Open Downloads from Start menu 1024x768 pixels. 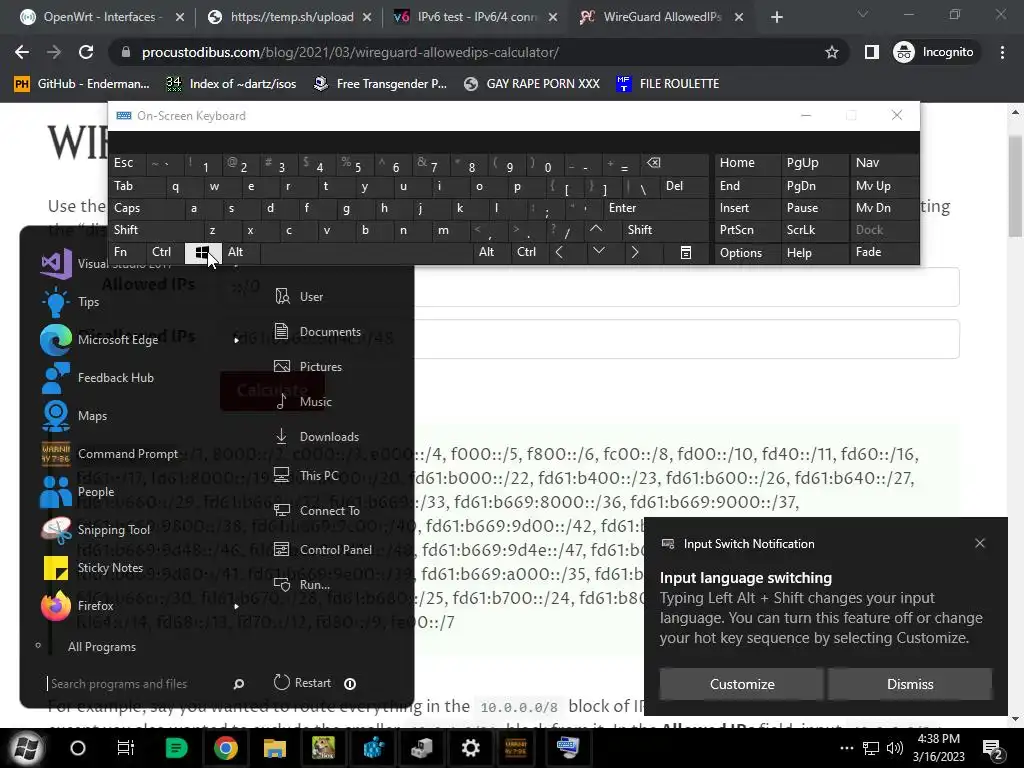[x=316, y=436]
